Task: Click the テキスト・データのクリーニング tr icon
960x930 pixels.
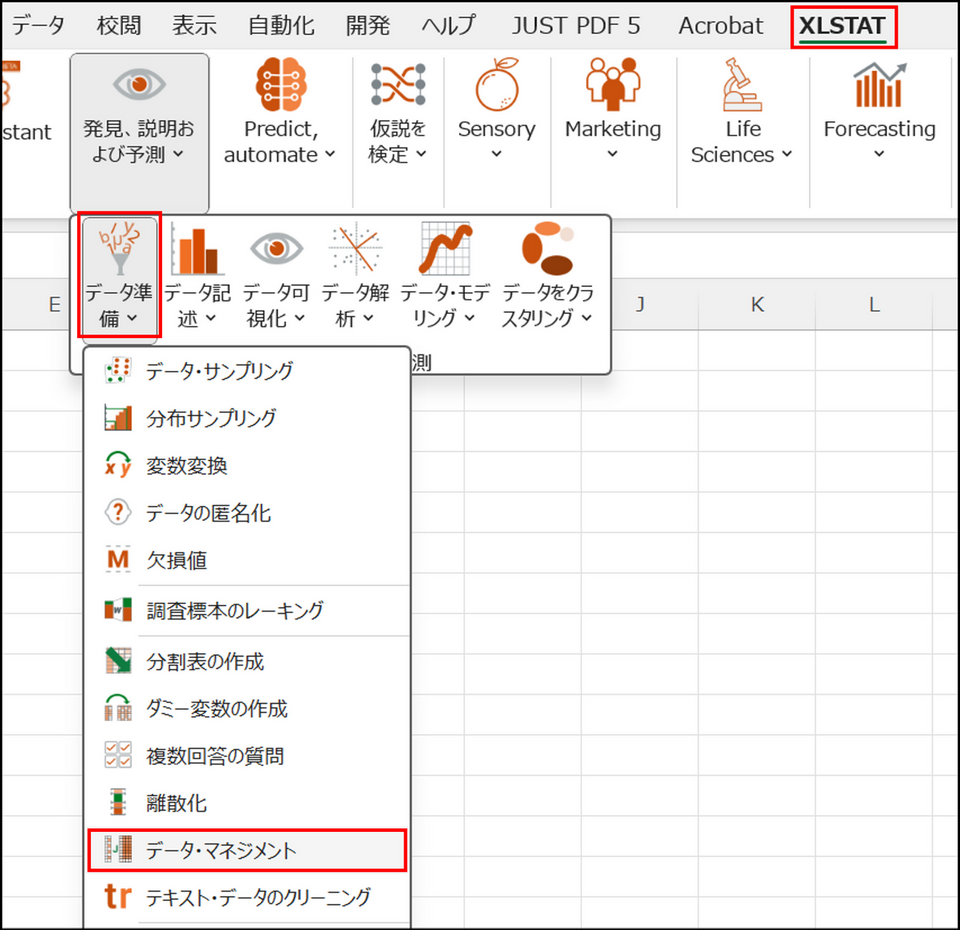Action: click(x=118, y=896)
